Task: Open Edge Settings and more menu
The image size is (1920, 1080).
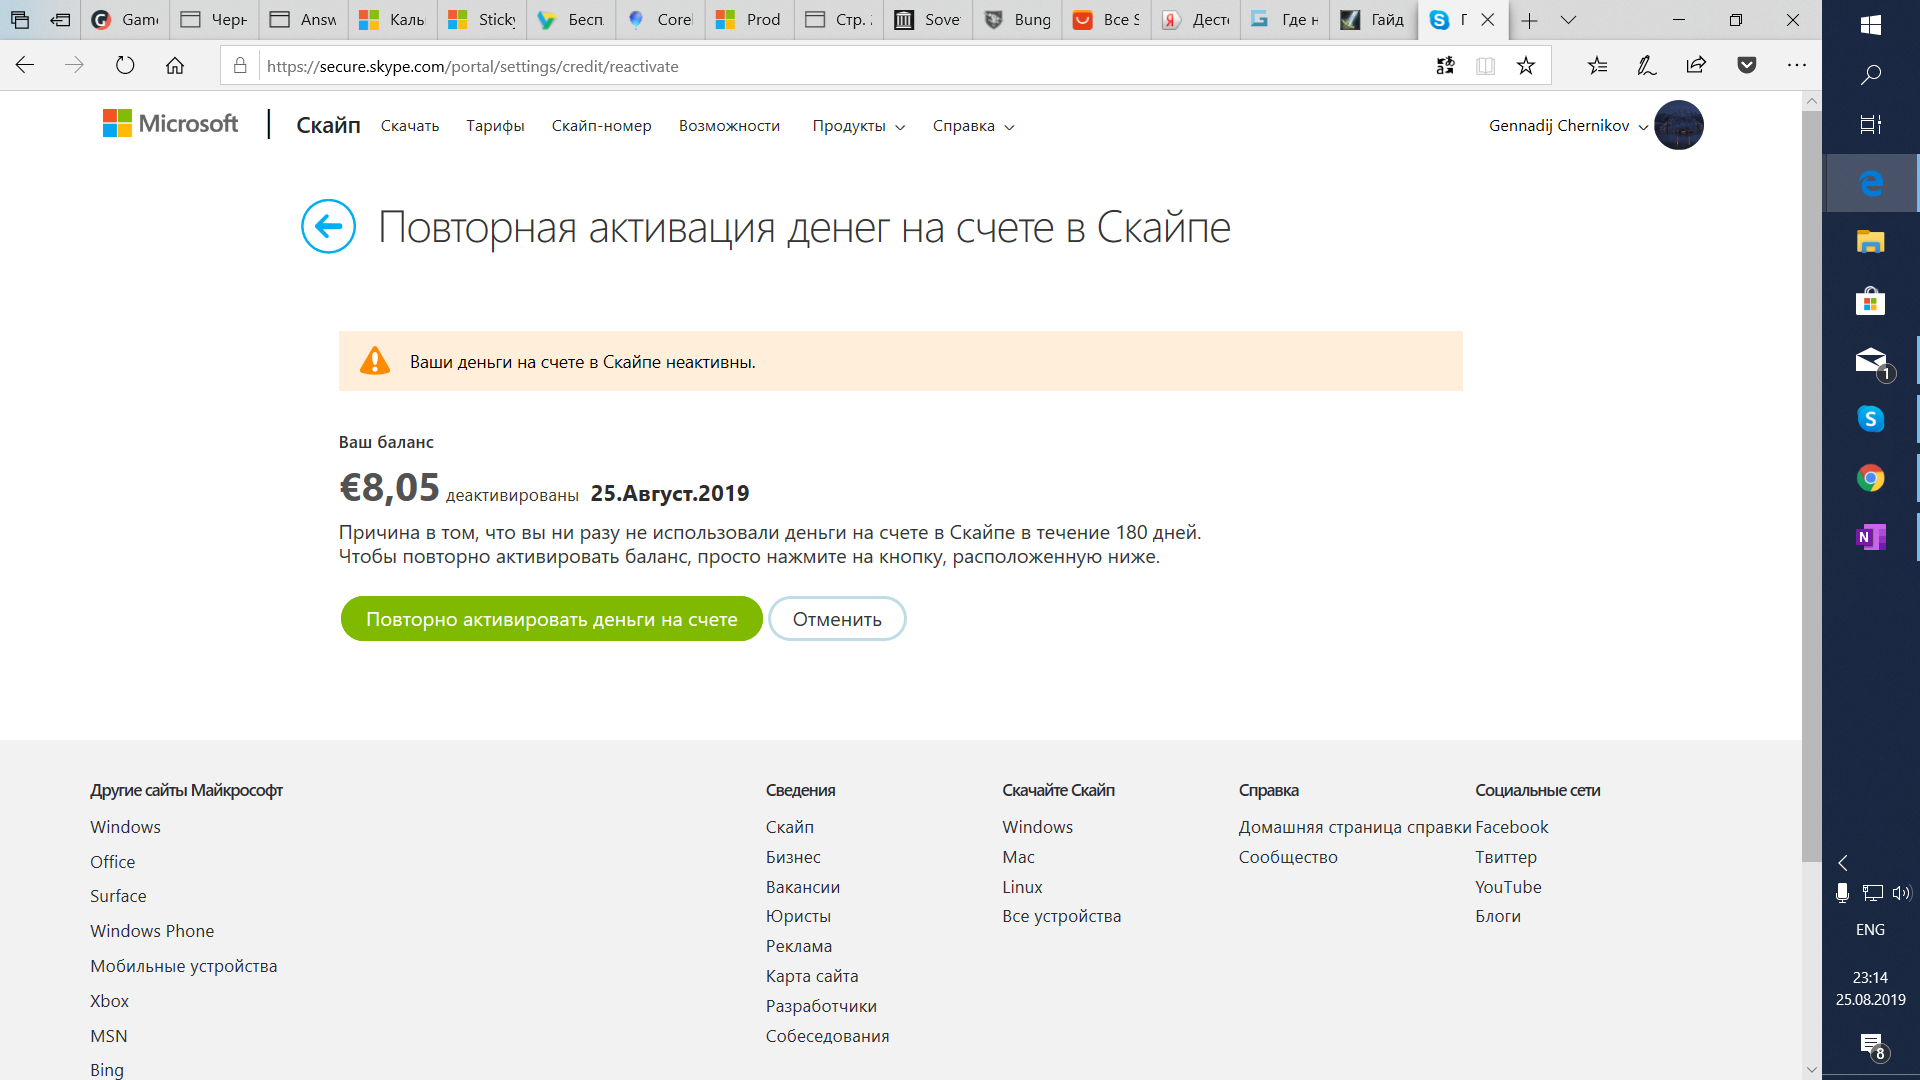Action: point(1797,66)
